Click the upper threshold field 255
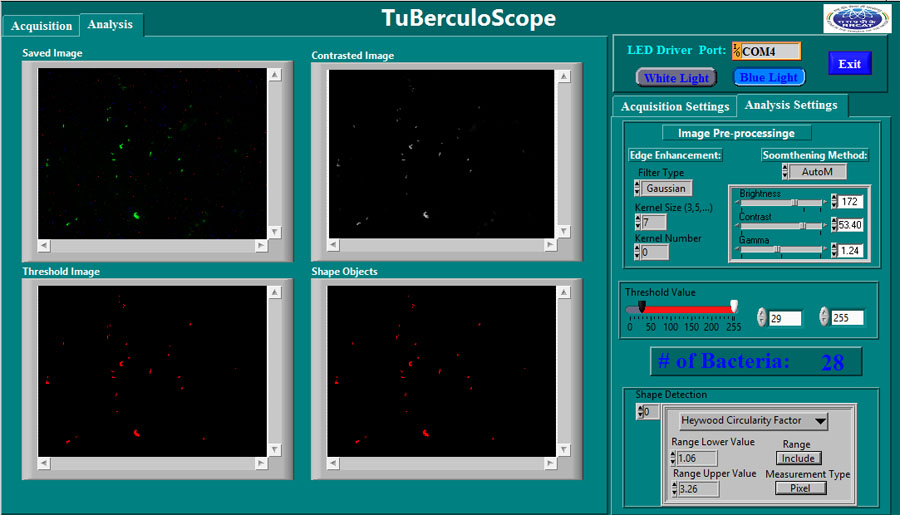The width and height of the screenshot is (900, 515). point(847,317)
